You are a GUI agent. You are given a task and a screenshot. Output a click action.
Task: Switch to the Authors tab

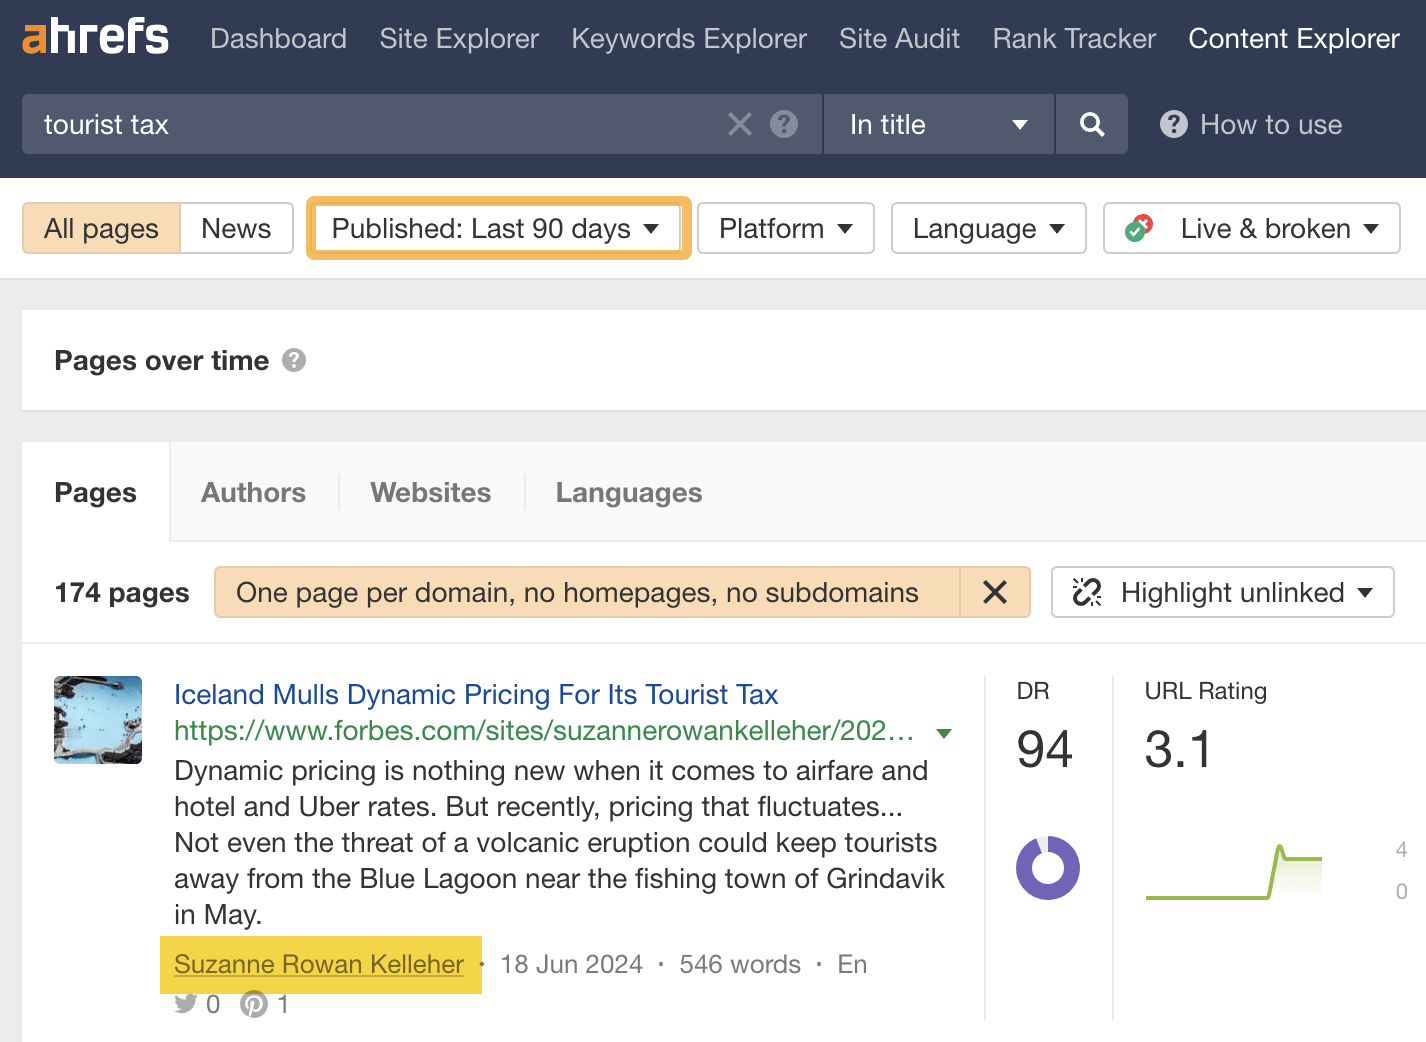pyautogui.click(x=253, y=492)
